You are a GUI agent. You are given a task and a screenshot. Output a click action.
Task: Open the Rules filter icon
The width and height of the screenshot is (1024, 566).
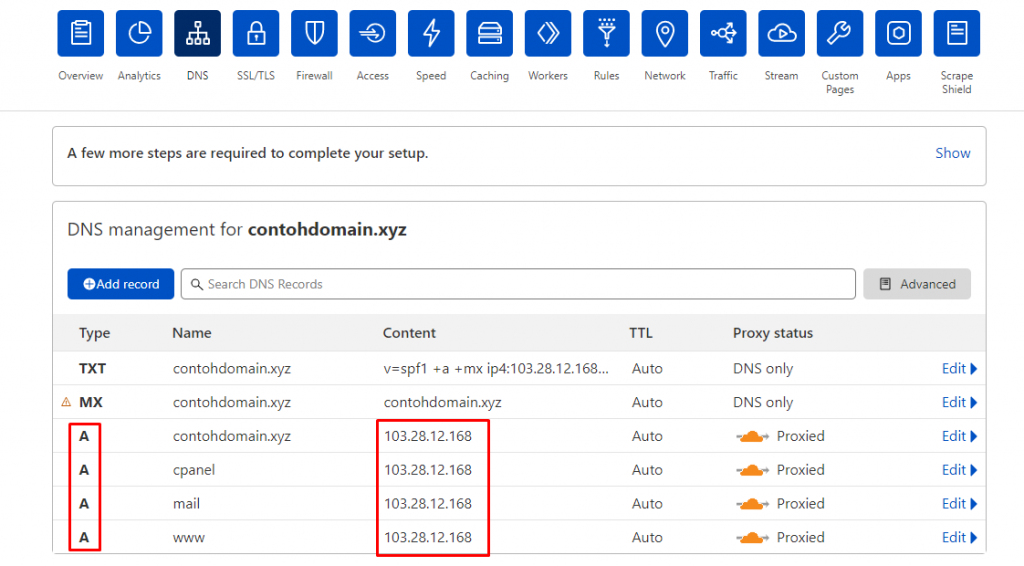tap(606, 34)
